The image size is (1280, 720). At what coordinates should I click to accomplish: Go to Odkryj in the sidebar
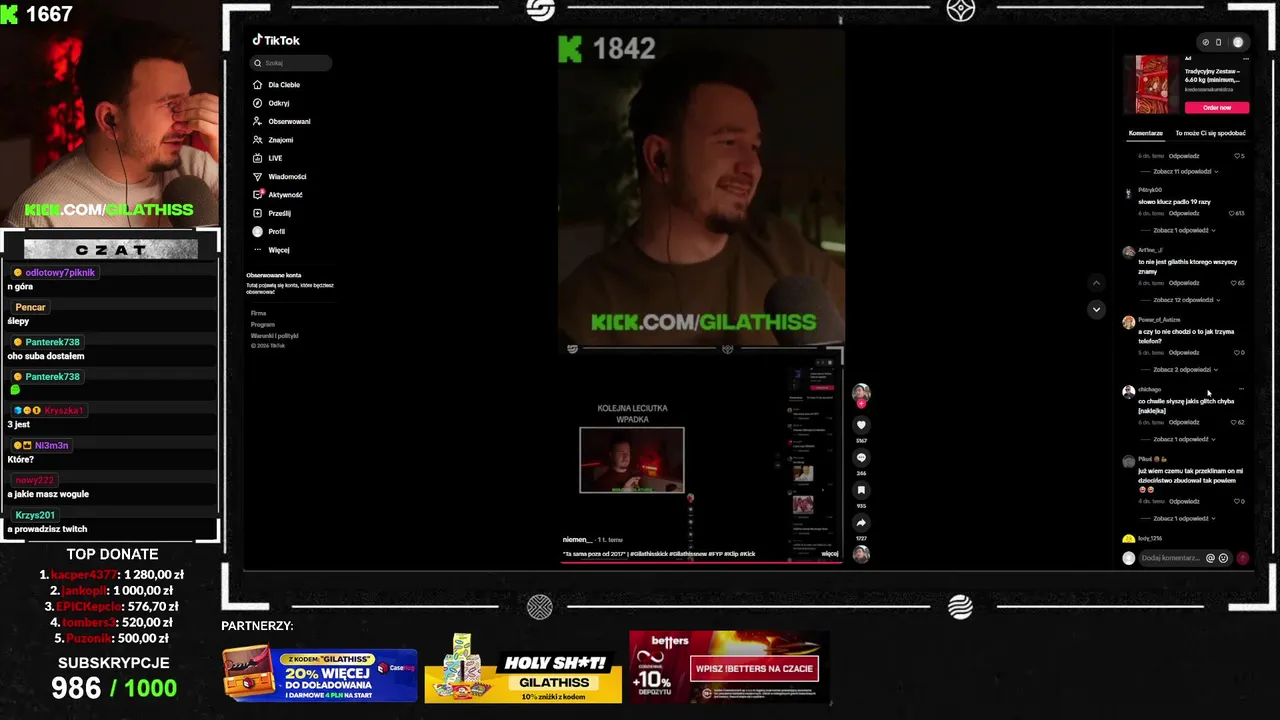click(x=272, y=103)
